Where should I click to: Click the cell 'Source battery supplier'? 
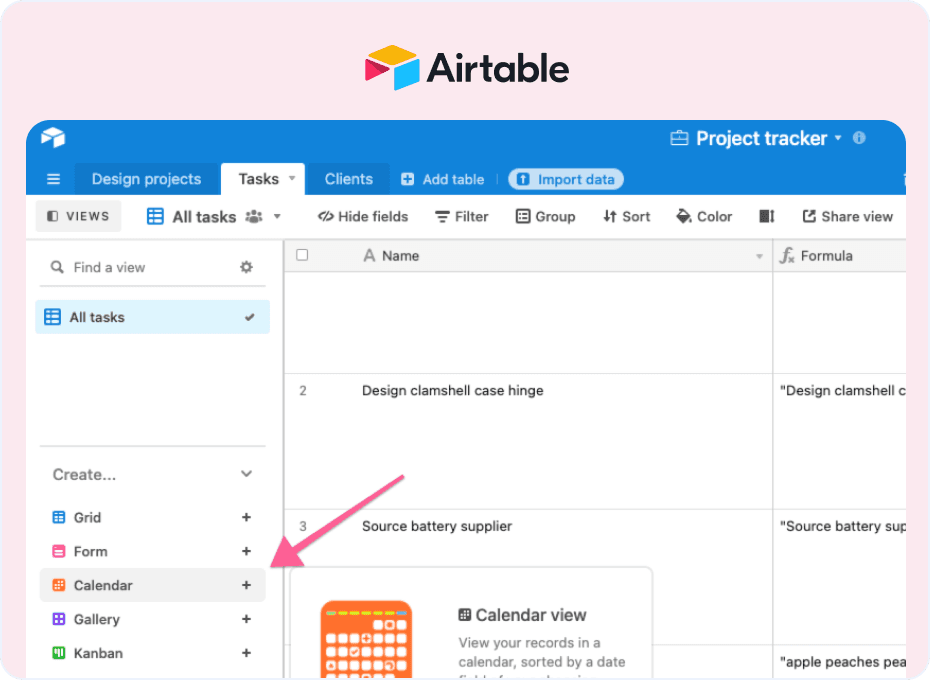pos(528,577)
